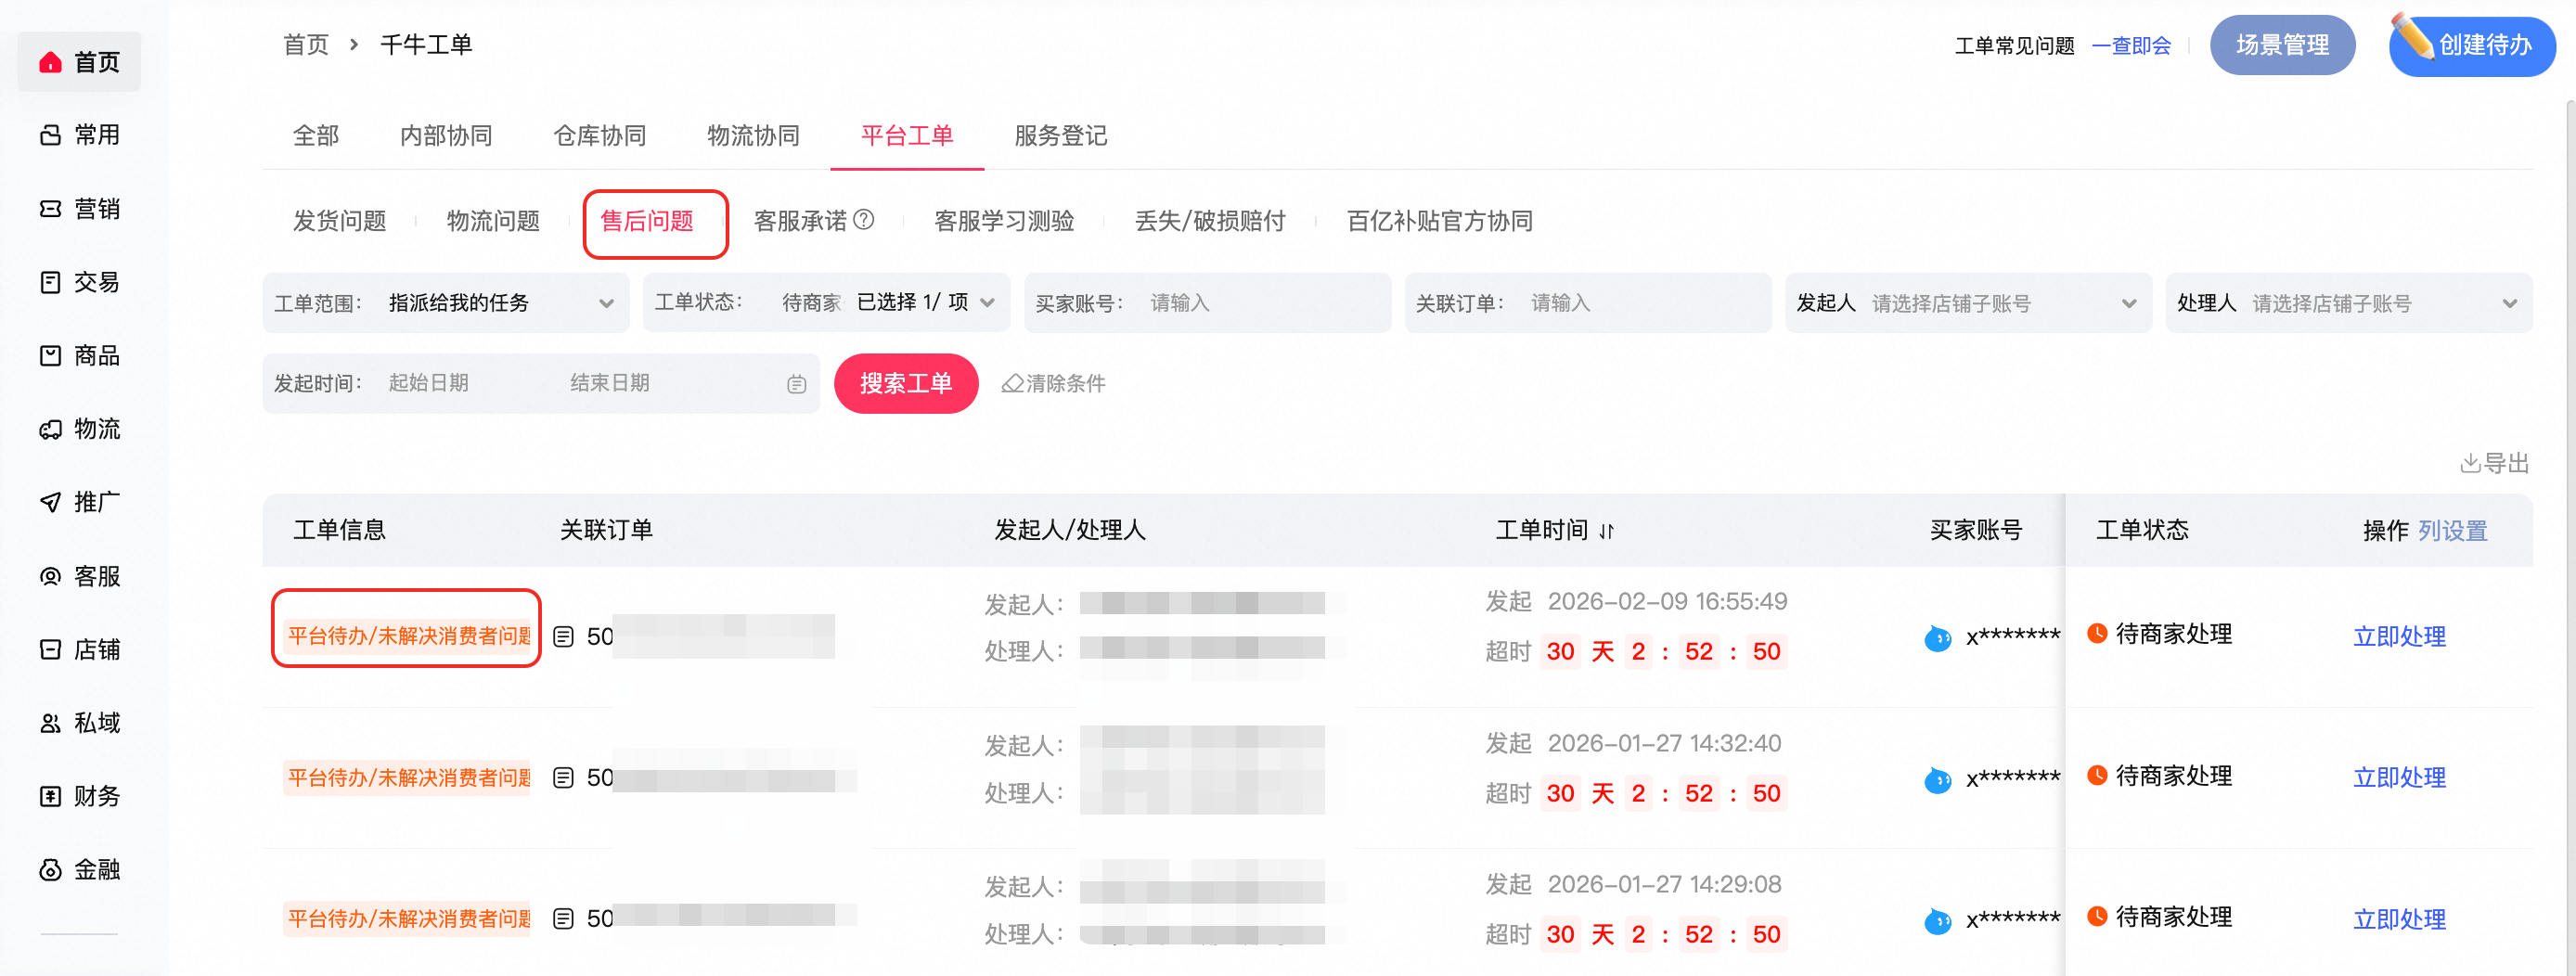The width and height of the screenshot is (2576, 976).
Task: Open the 财务 finance sidebar item
Action: point(80,796)
